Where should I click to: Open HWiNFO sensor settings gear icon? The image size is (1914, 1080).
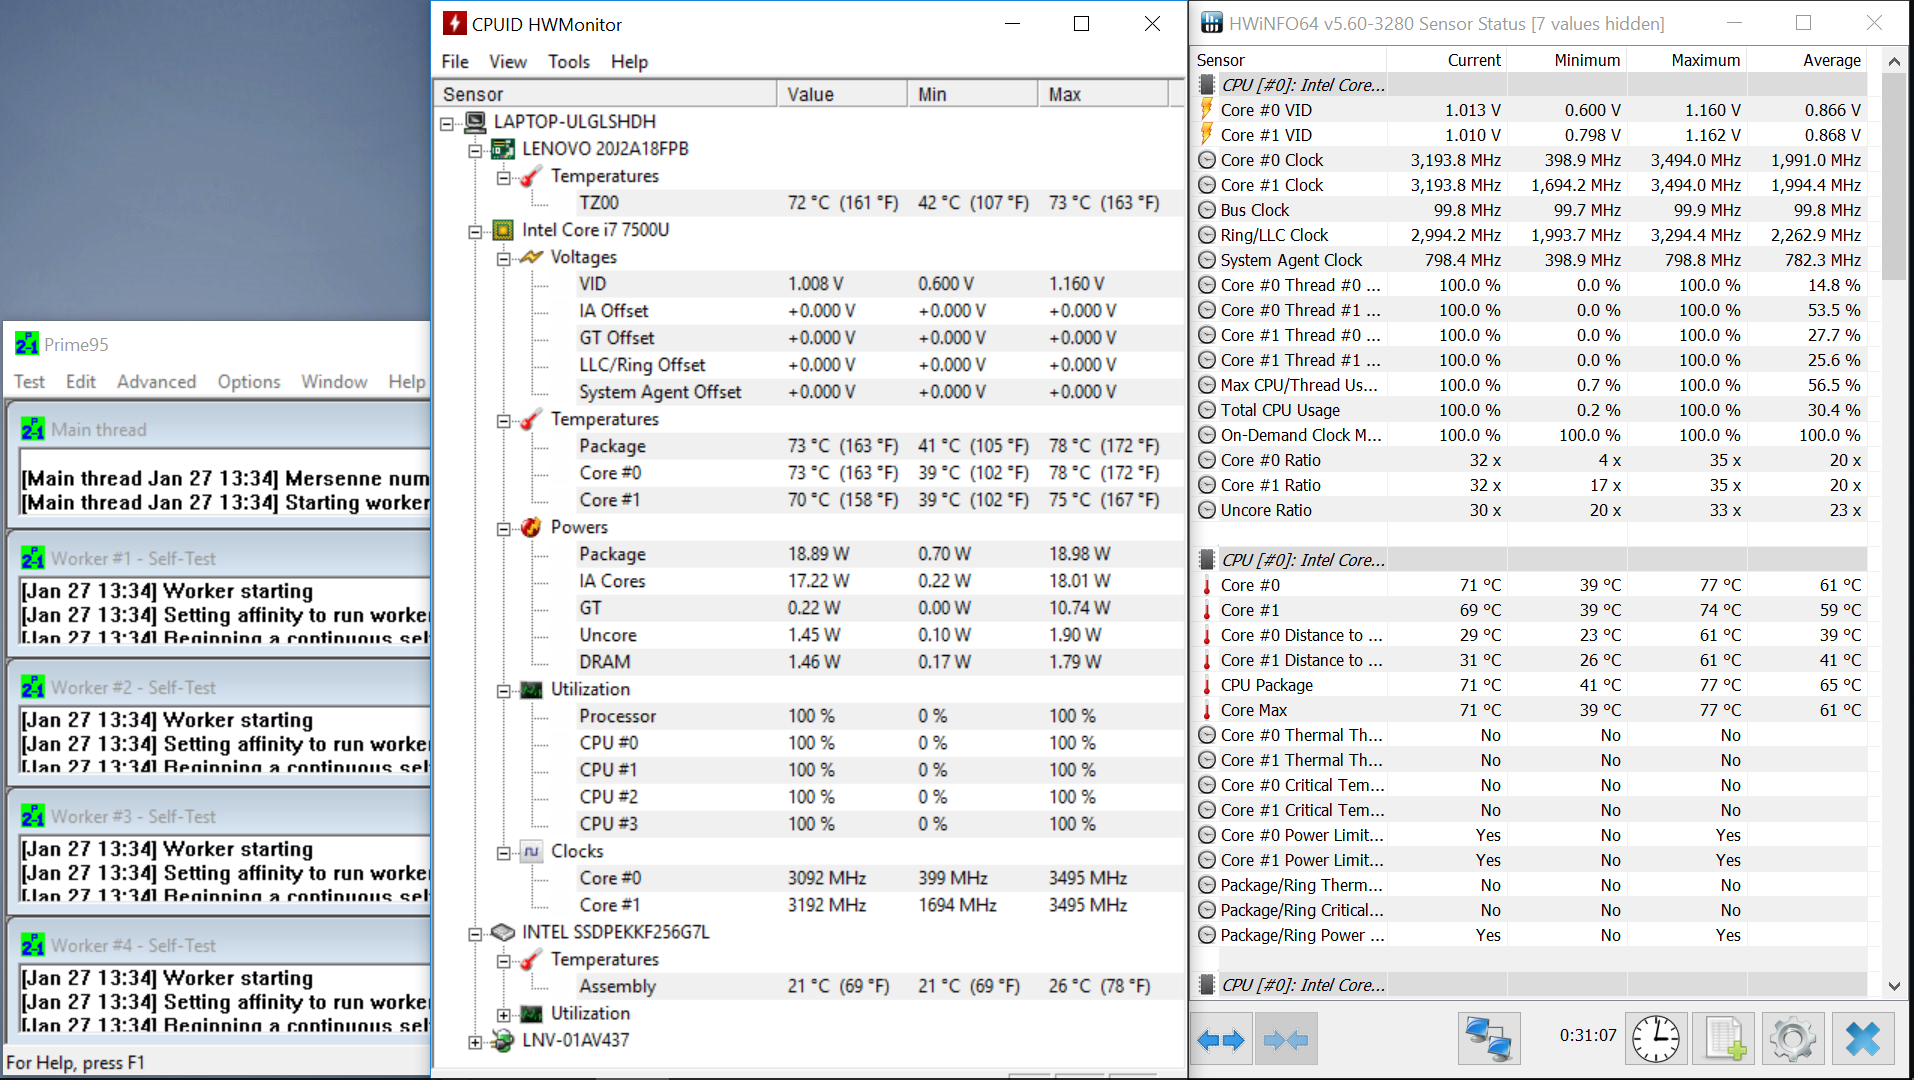(x=1793, y=1039)
